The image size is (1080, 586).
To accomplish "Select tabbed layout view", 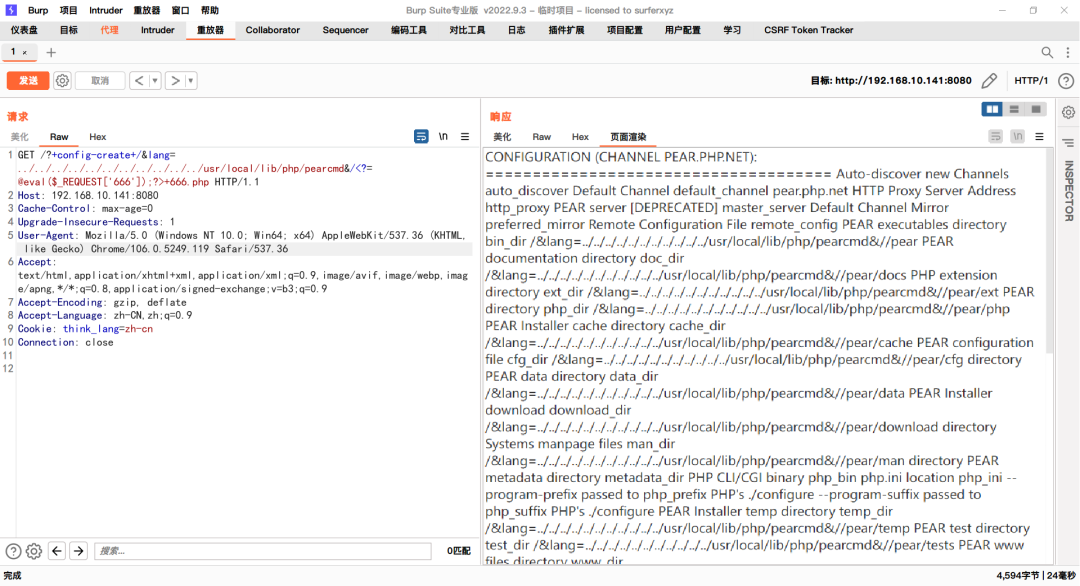I will [x=1035, y=109].
